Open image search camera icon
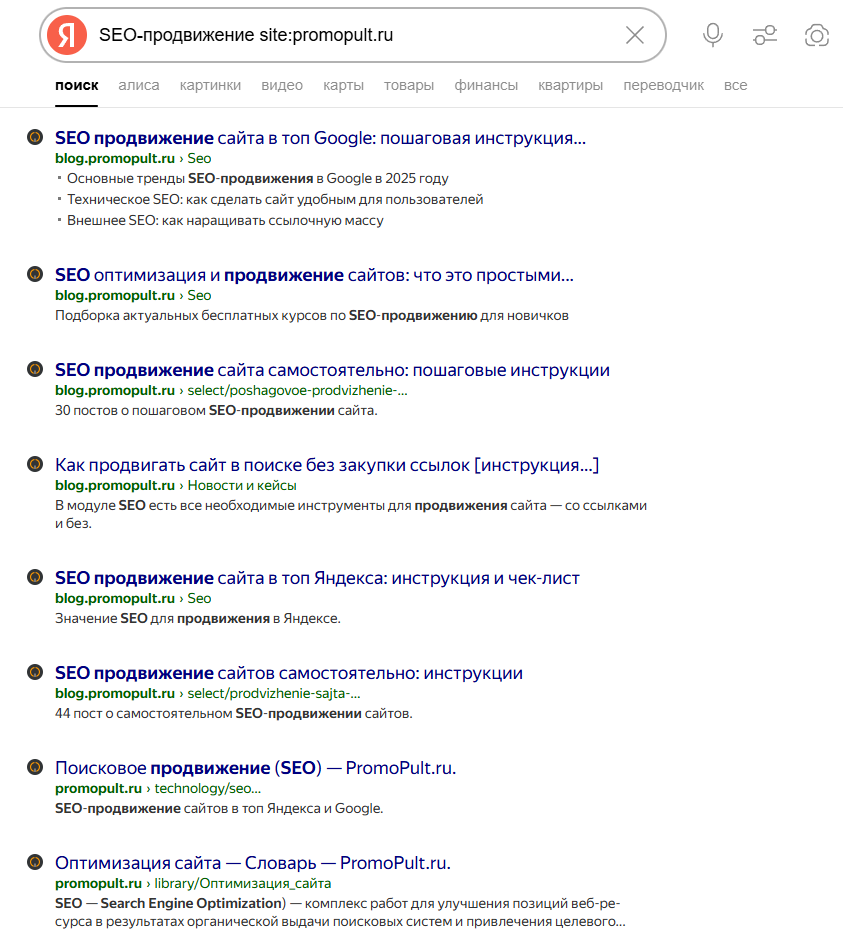The height and width of the screenshot is (951, 843). pyautogui.click(x=817, y=35)
